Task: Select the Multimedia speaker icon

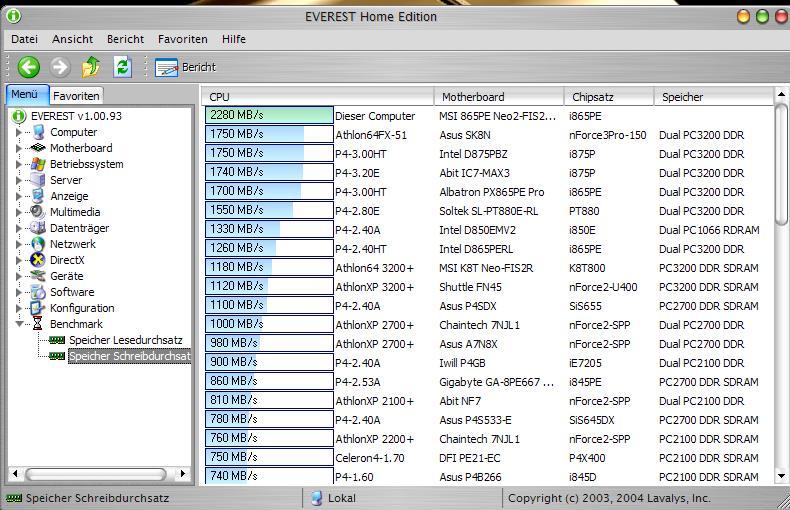Action: 38,212
